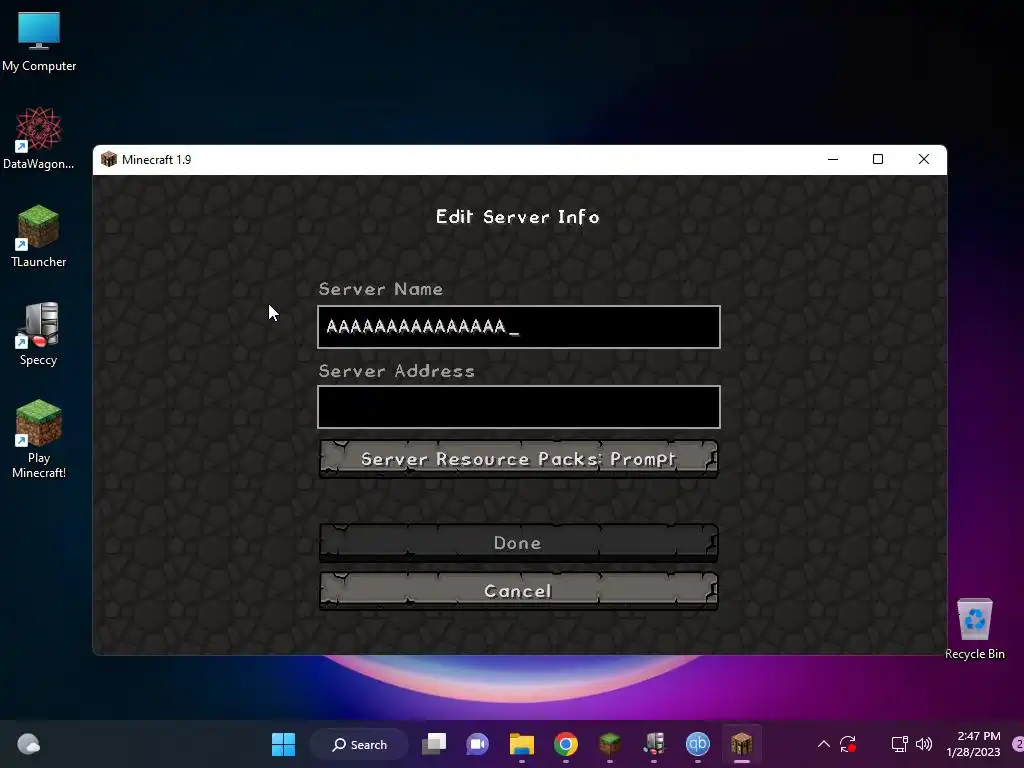Close the Minecraft 1.9 window

point(923,159)
